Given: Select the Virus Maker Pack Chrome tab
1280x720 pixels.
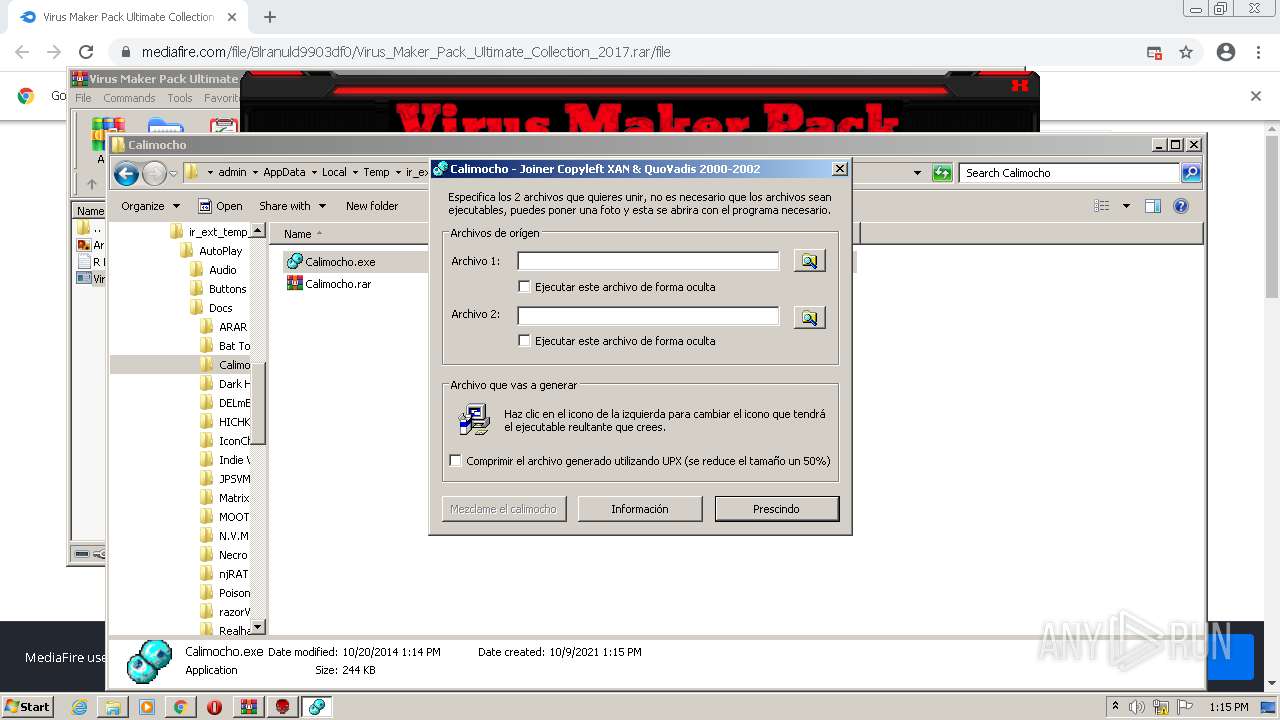Looking at the screenshot, I should pos(128,17).
